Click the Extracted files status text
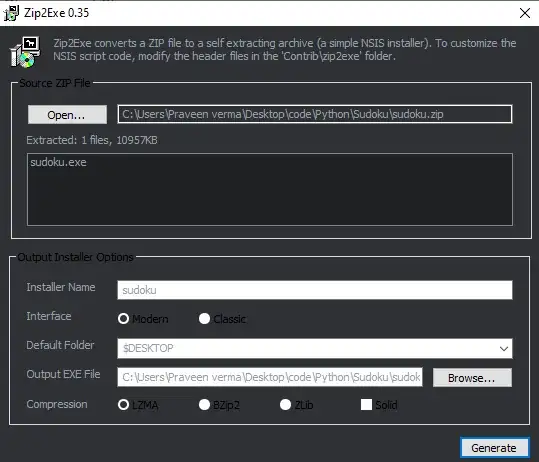 click(92, 140)
